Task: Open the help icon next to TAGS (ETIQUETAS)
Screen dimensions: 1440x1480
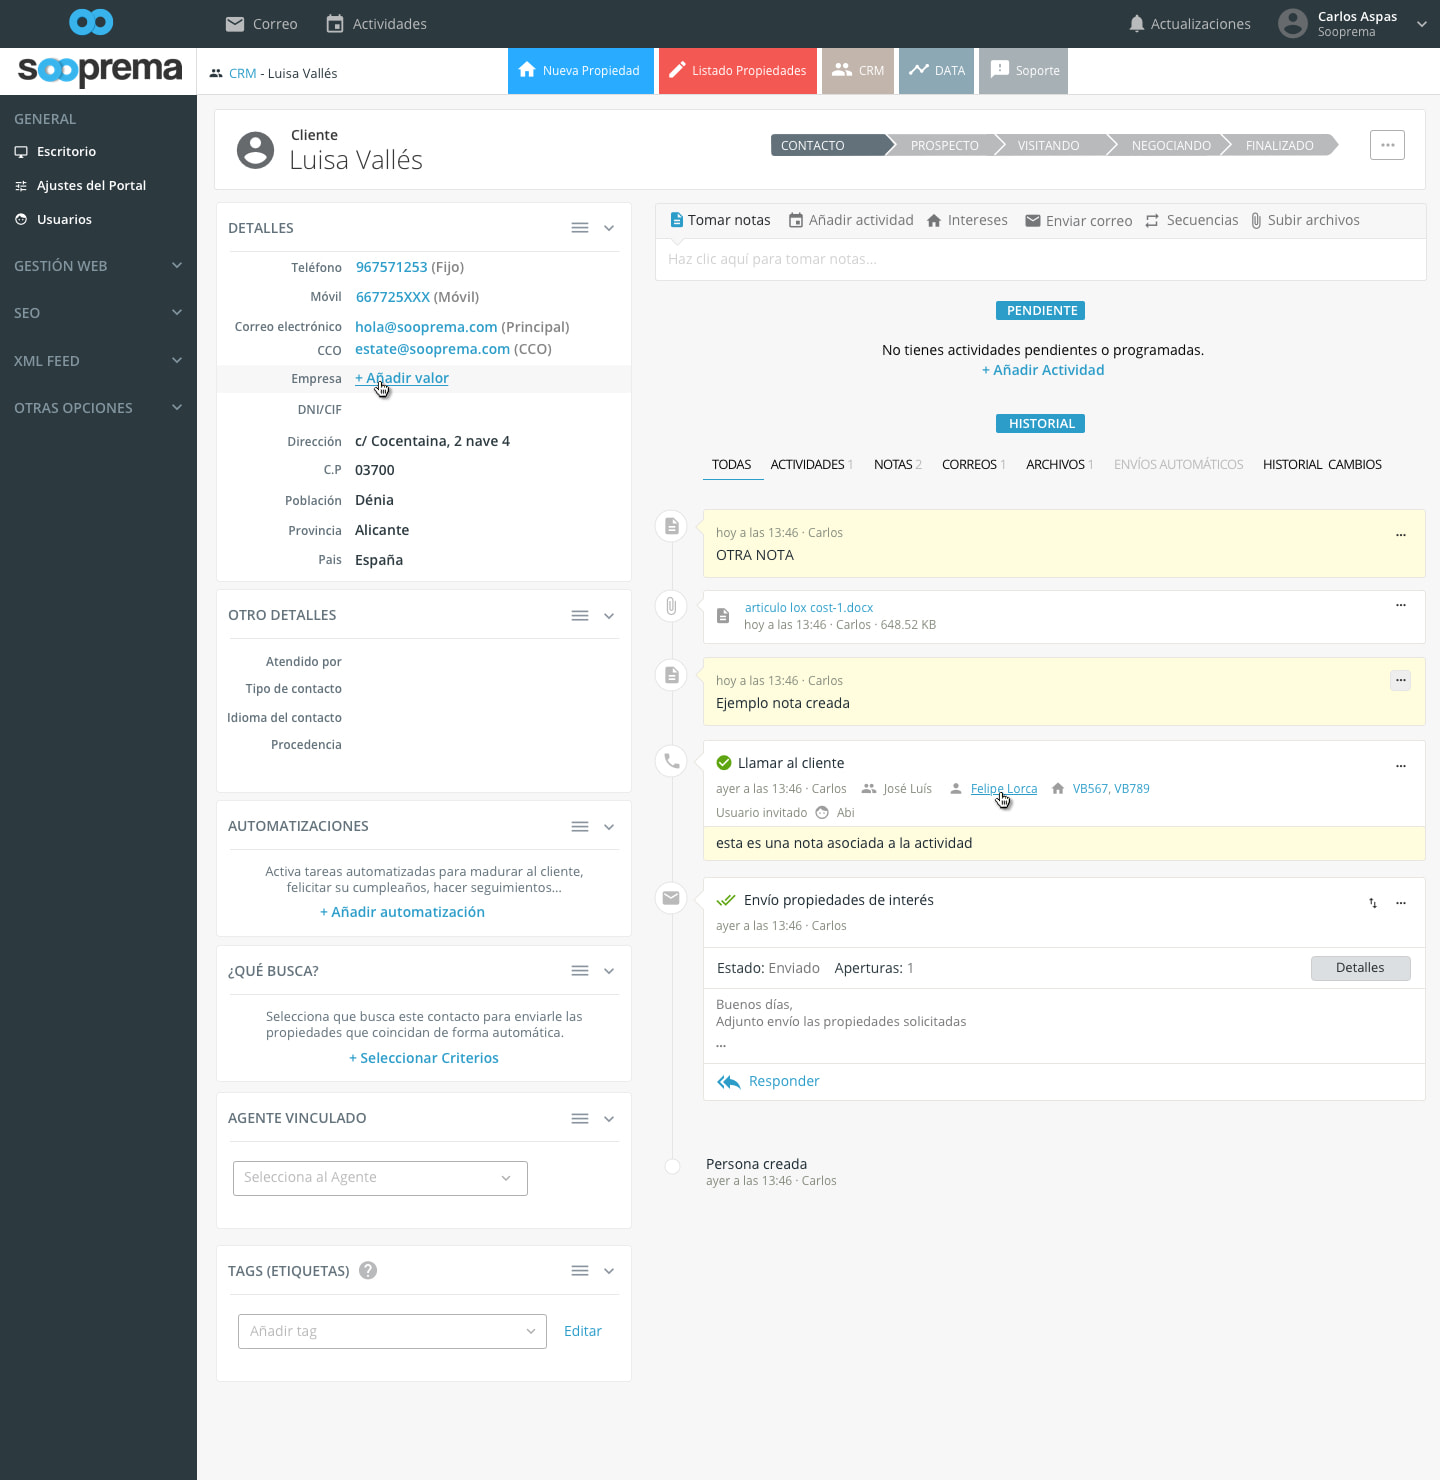Action: (368, 1271)
